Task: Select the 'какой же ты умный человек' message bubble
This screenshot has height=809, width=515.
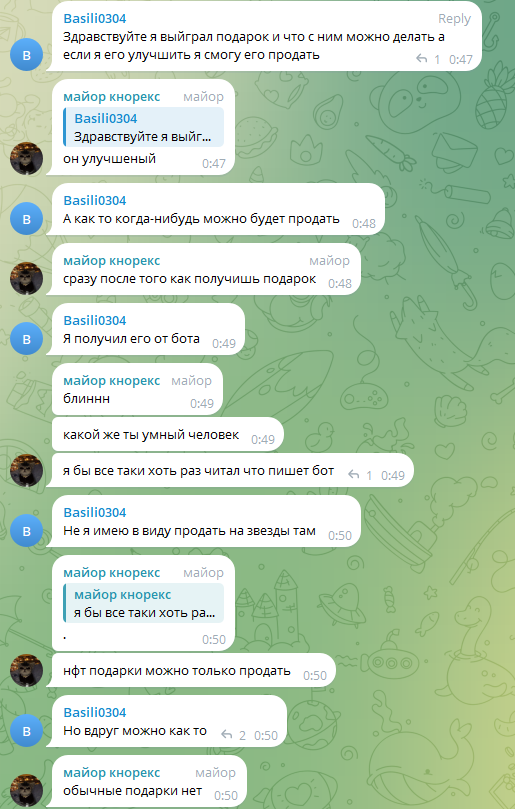Action: point(168,435)
